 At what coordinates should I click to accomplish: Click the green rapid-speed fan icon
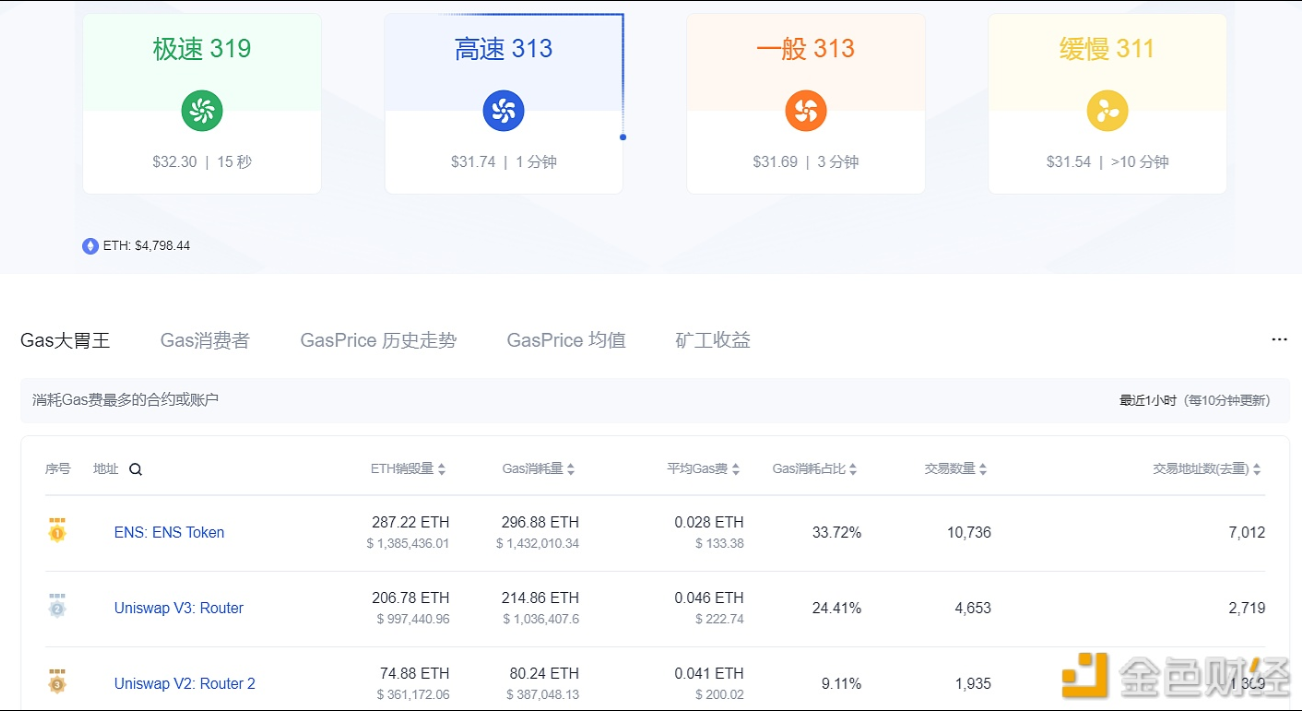[x=202, y=111]
